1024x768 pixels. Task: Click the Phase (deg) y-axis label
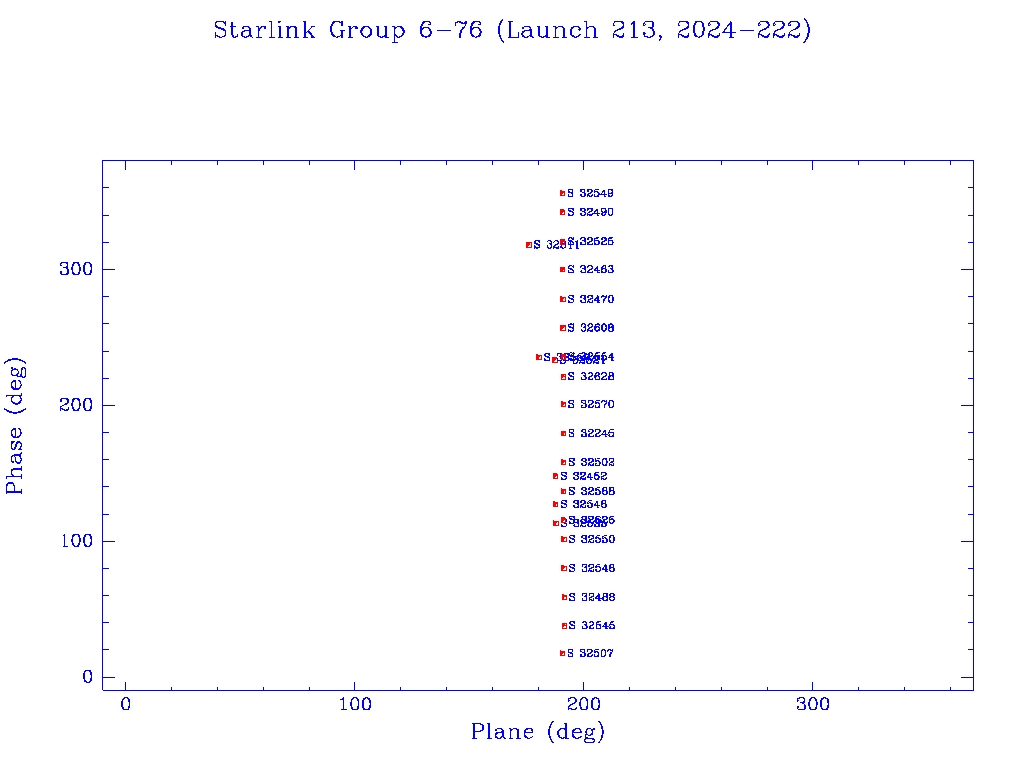tap(15, 425)
